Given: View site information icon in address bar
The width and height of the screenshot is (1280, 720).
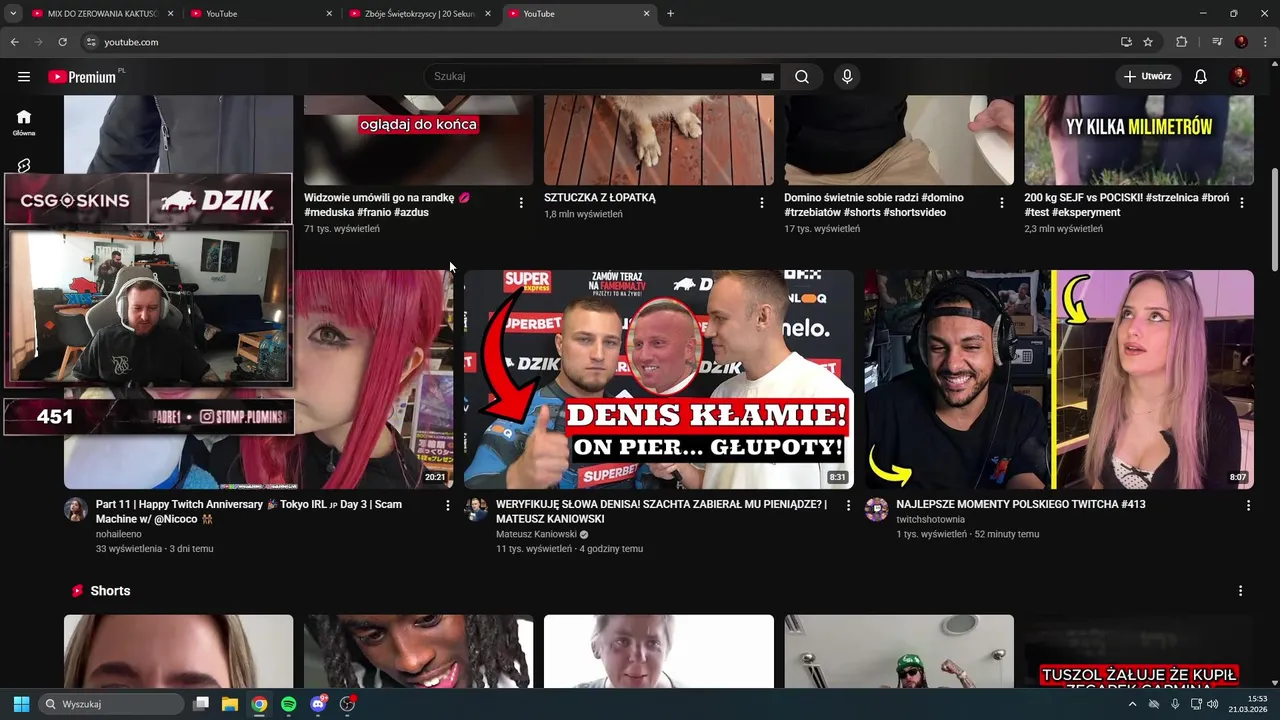Looking at the screenshot, I should pyautogui.click(x=91, y=42).
